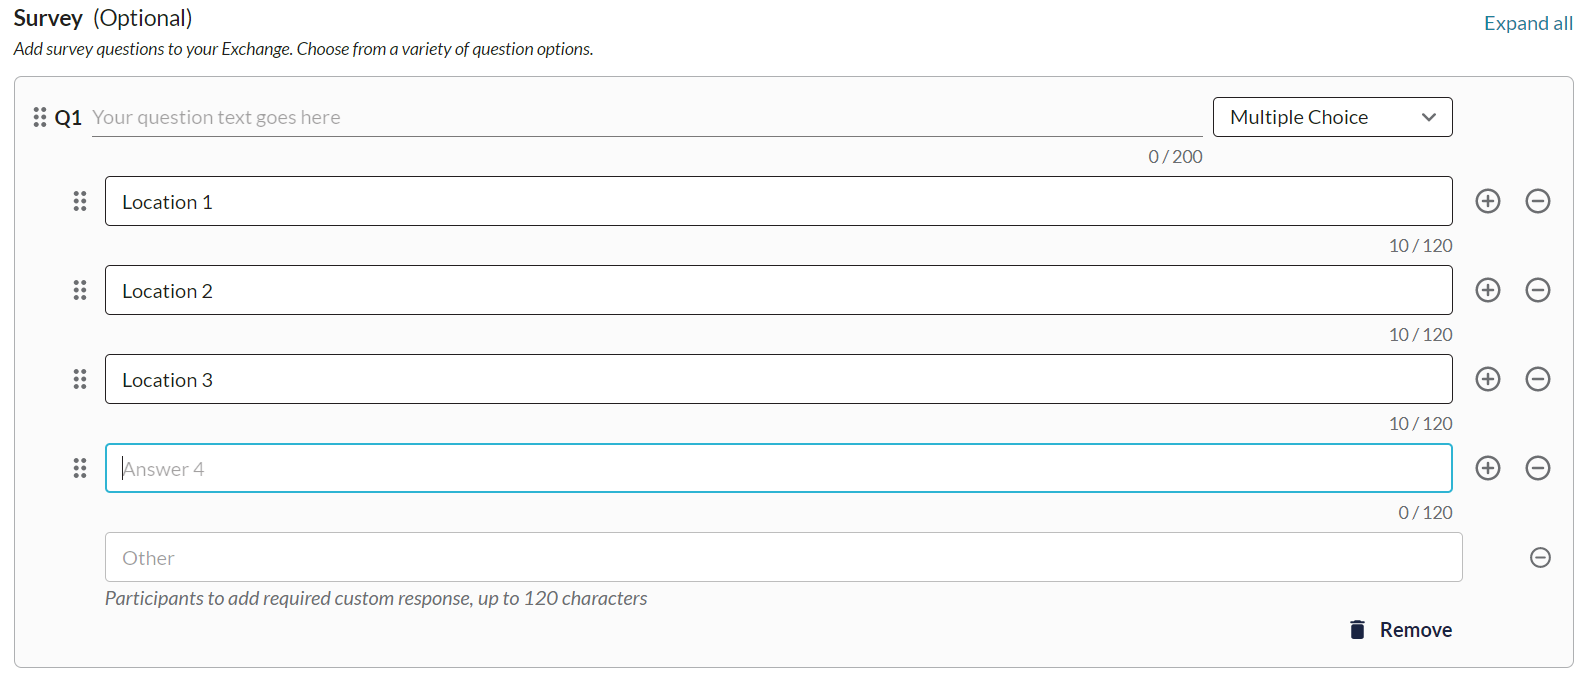
Task: Add an answer after Location 1
Action: [1488, 201]
